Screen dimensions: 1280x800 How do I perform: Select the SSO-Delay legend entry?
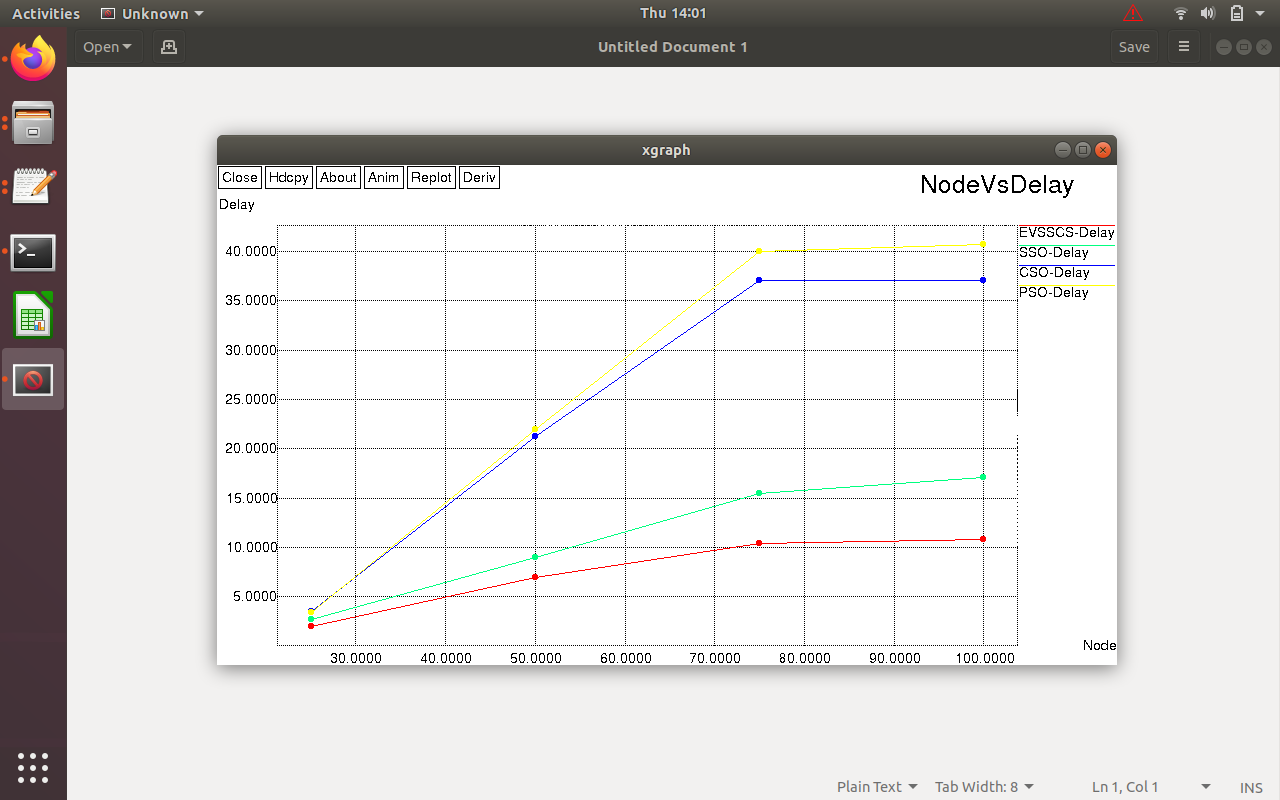pos(1053,253)
